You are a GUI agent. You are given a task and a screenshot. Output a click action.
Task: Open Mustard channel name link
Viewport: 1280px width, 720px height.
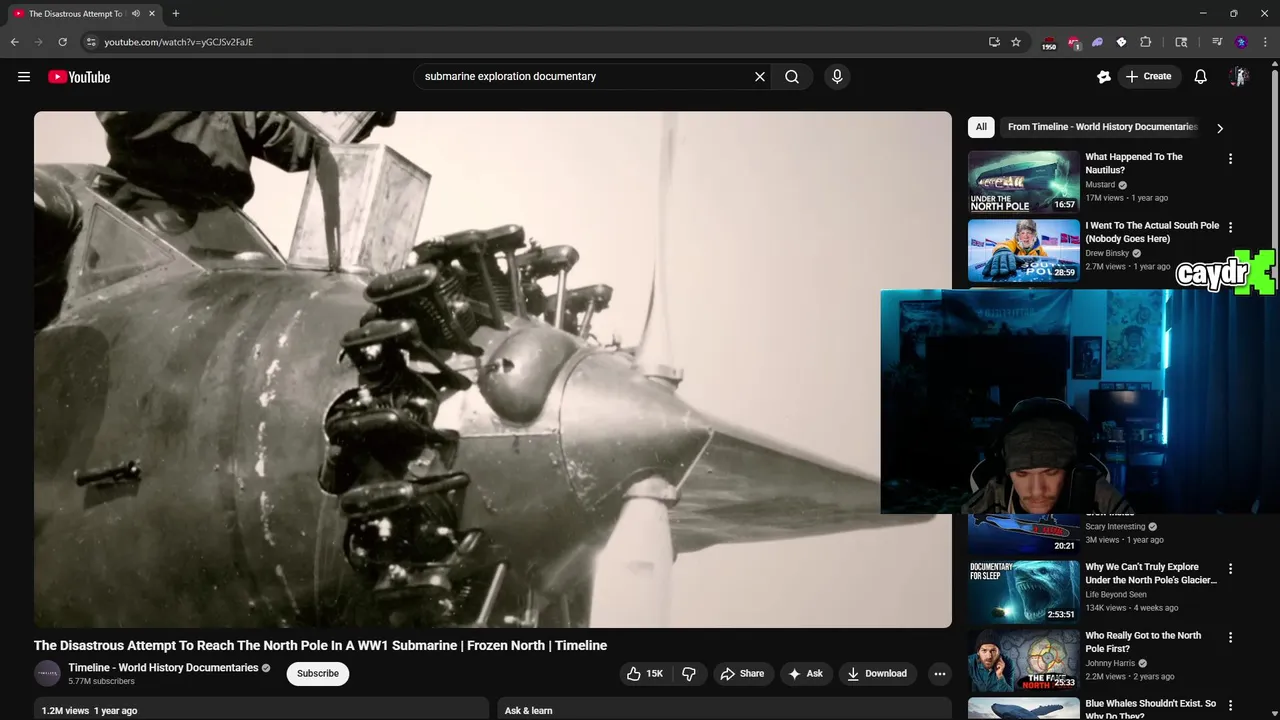pyautogui.click(x=1100, y=185)
